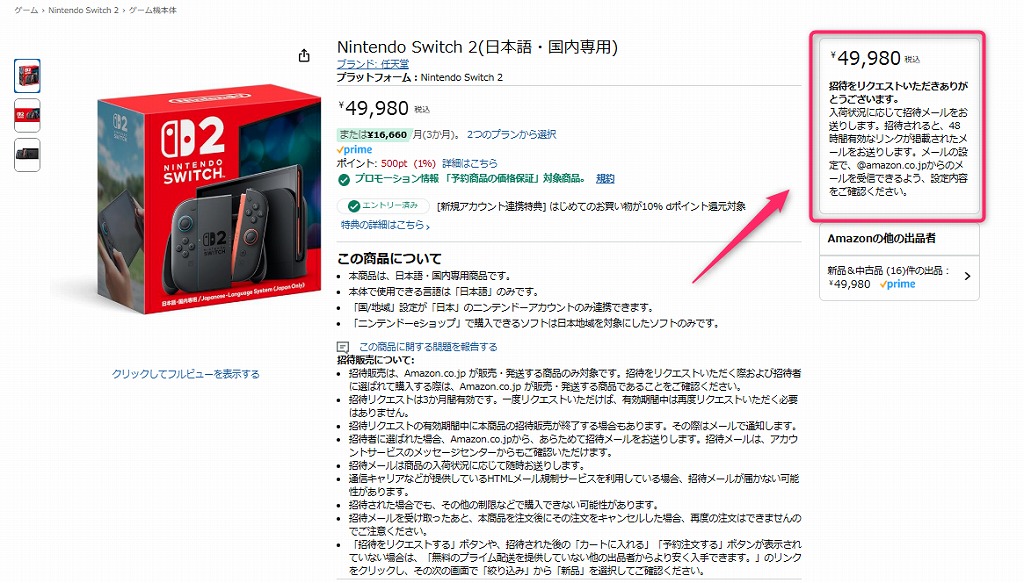Select first product thumbnail image

27,76
